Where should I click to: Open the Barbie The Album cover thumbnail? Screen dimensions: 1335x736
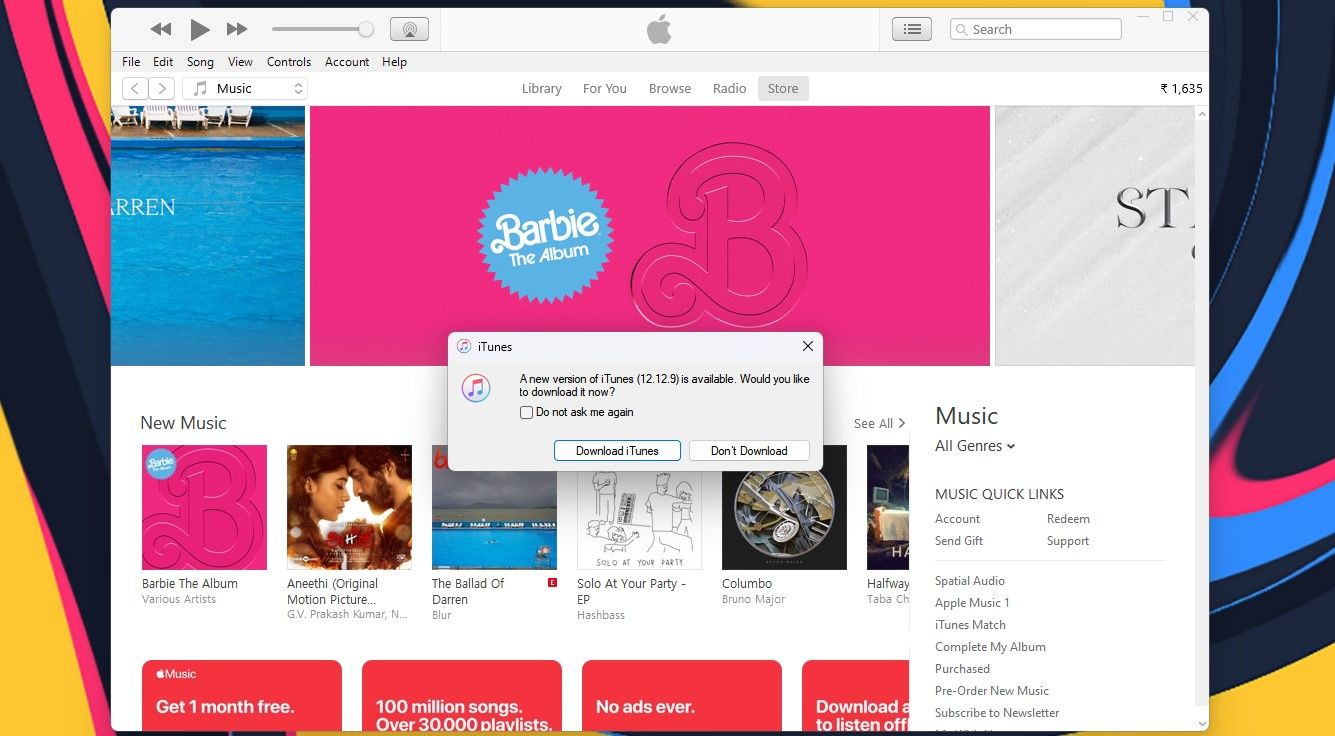(204, 507)
